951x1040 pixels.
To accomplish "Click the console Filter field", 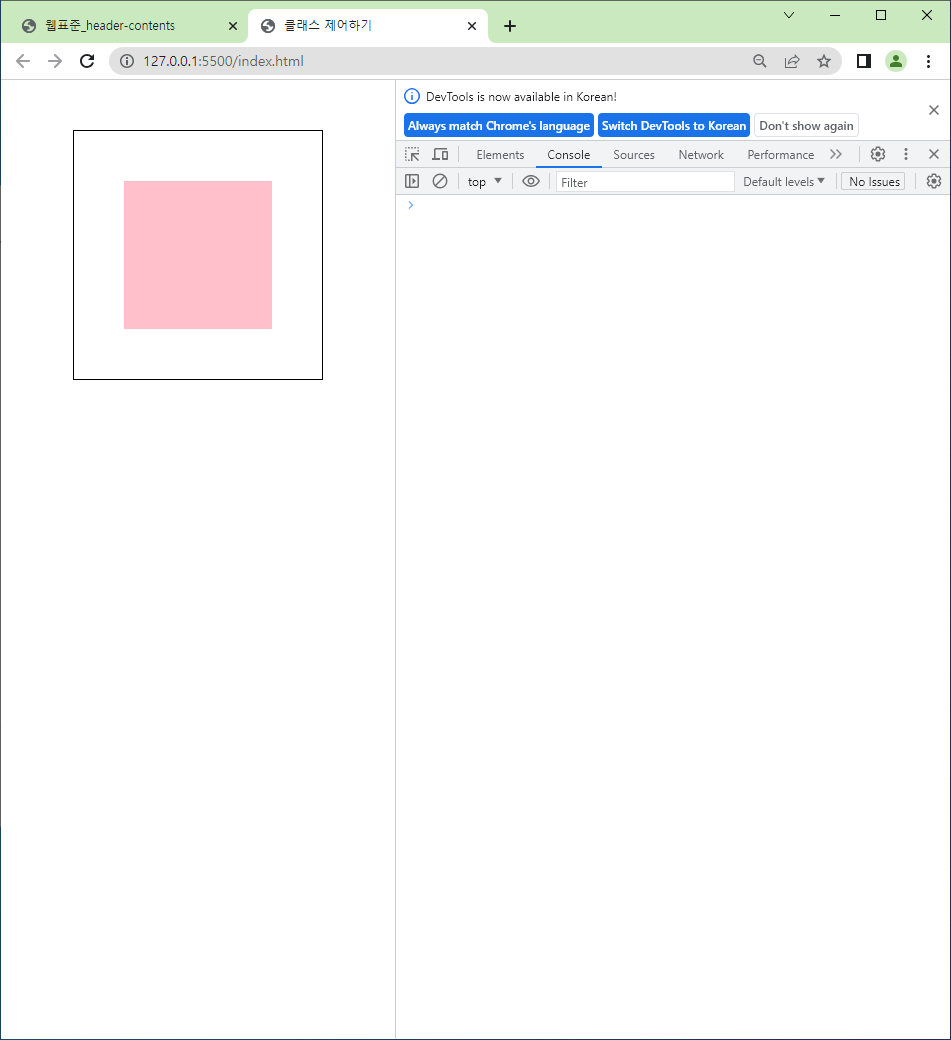I will coord(645,182).
